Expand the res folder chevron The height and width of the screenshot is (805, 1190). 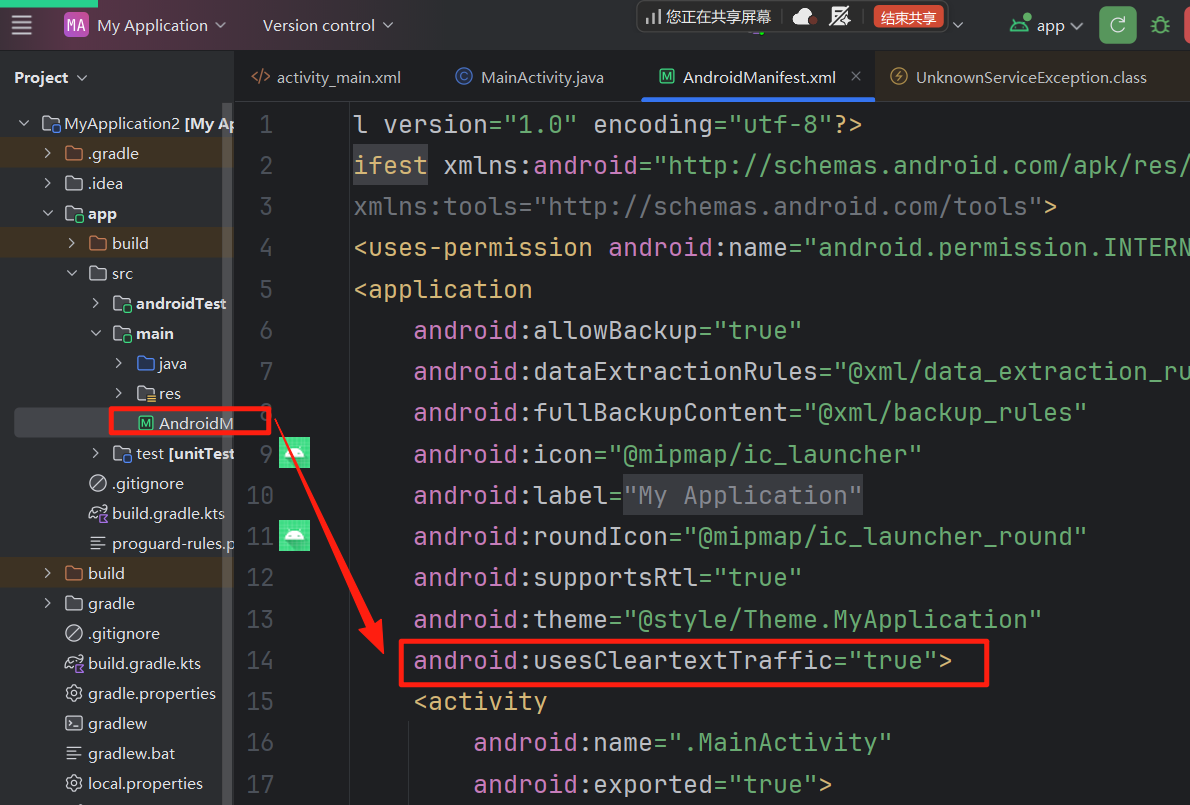coord(119,393)
